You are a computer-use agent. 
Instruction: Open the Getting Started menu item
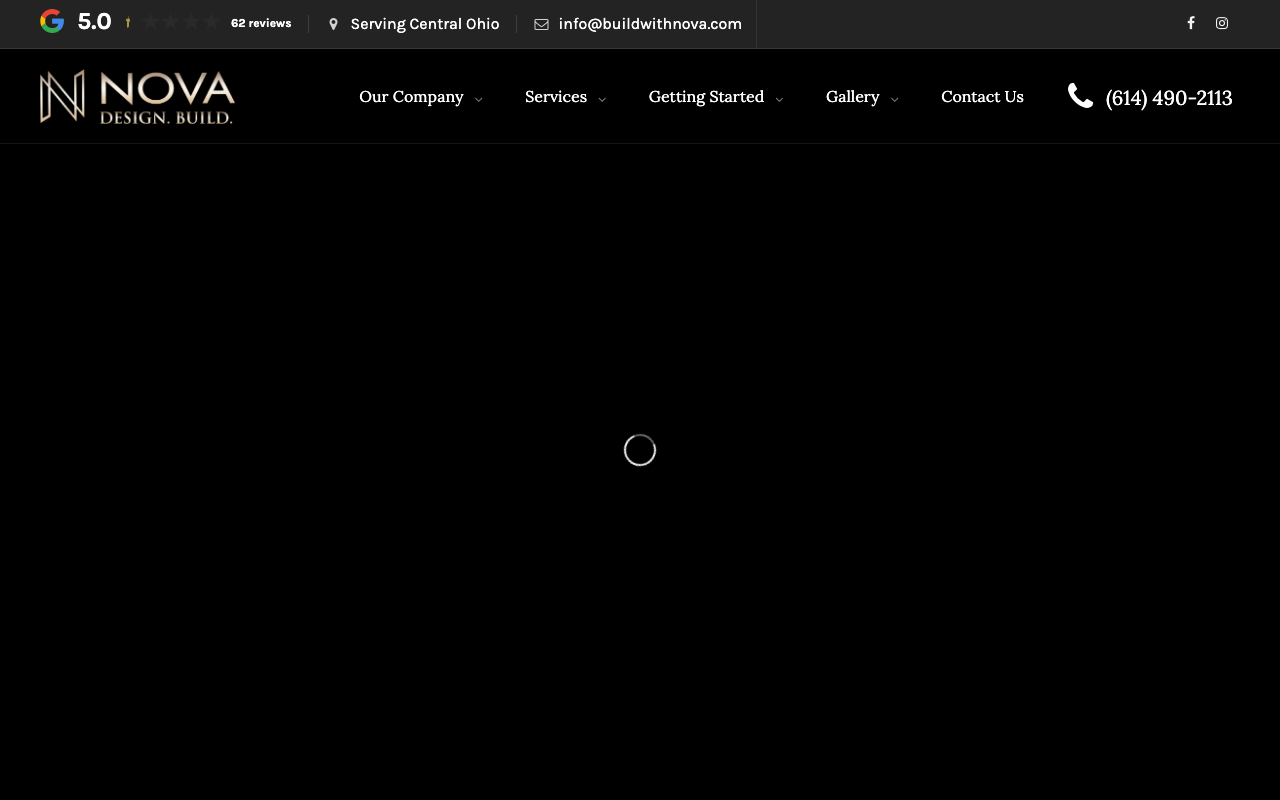(x=706, y=97)
